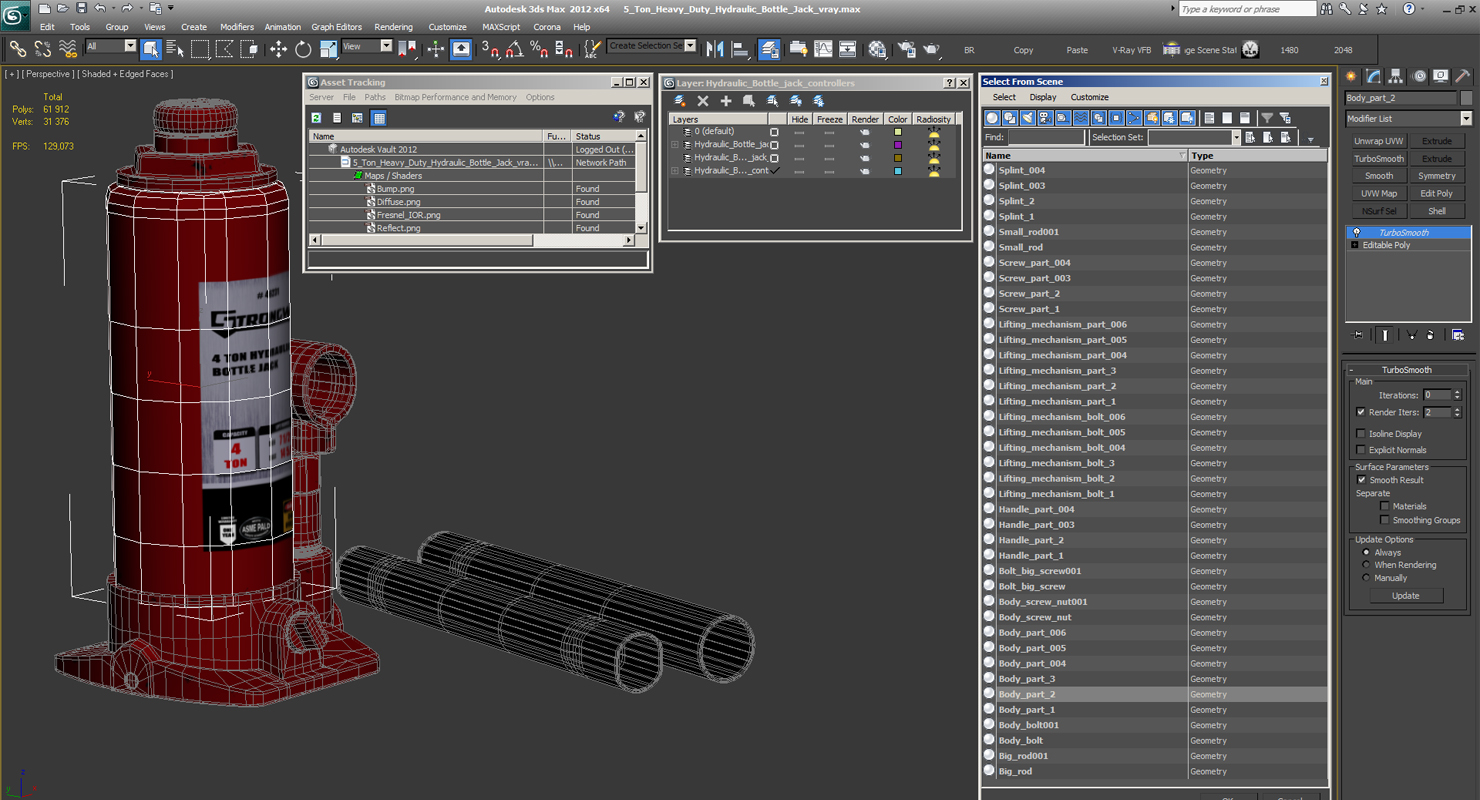The height and width of the screenshot is (800, 1480).
Task: Click the Edit Poly modifier button
Action: [1437, 194]
